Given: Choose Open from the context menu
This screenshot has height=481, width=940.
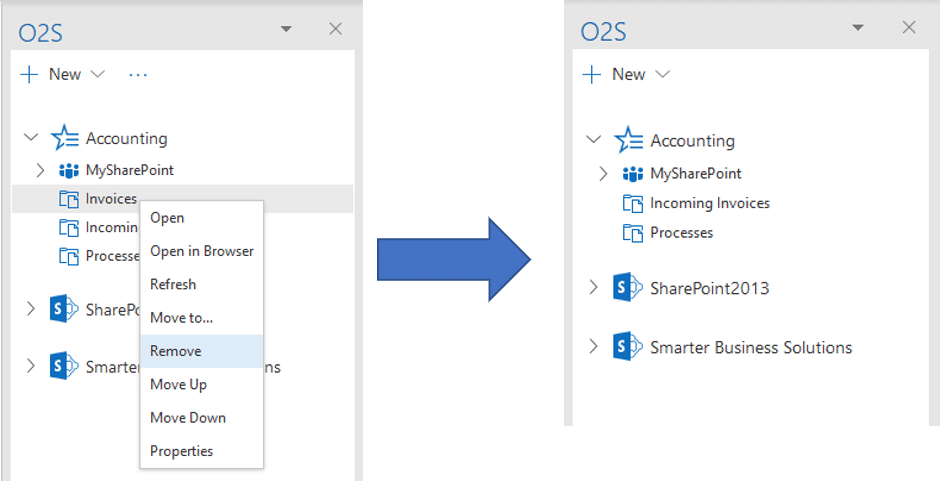Looking at the screenshot, I should [x=201, y=218].
